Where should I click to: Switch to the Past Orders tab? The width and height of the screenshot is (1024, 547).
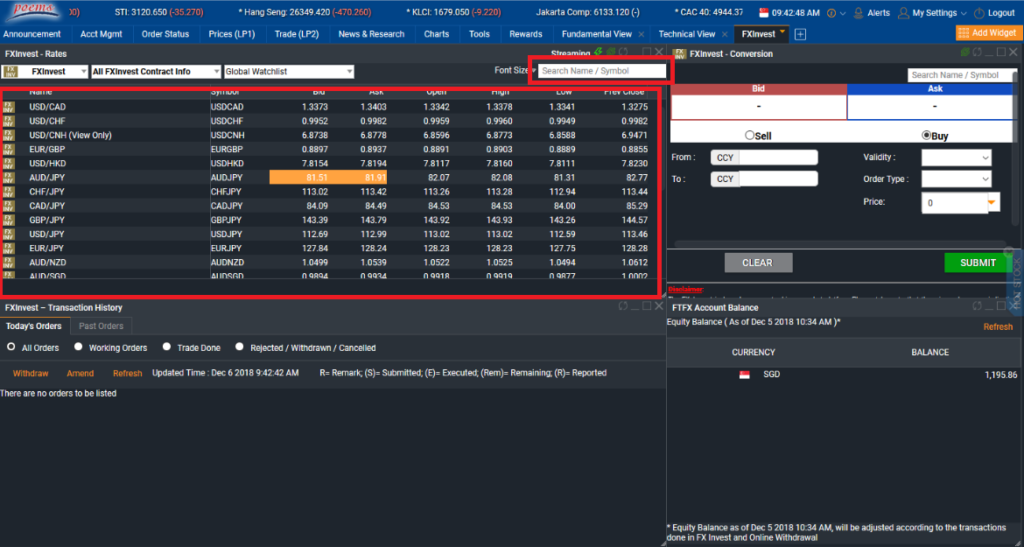pos(101,326)
